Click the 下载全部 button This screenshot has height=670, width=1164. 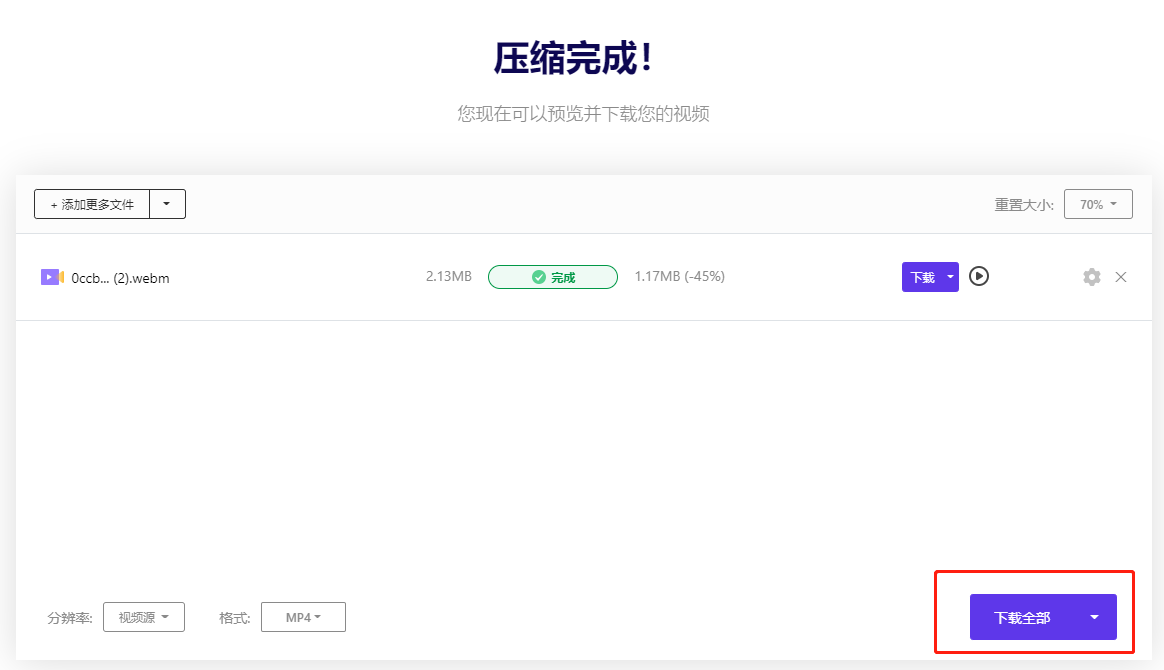tap(1022, 618)
